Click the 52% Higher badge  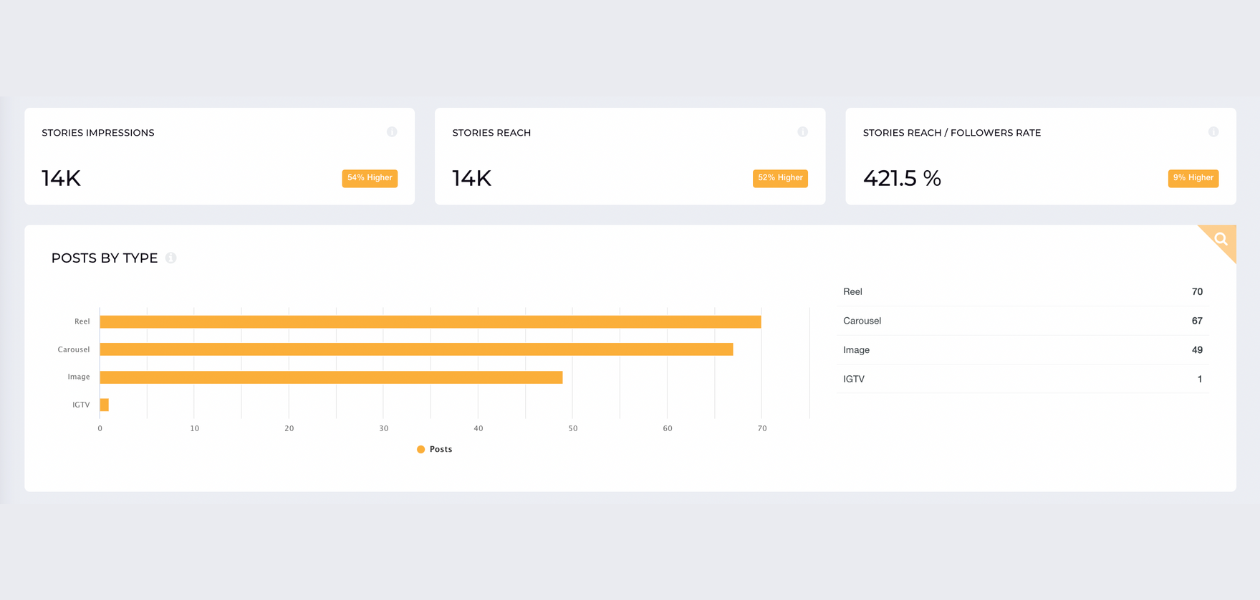[780, 178]
